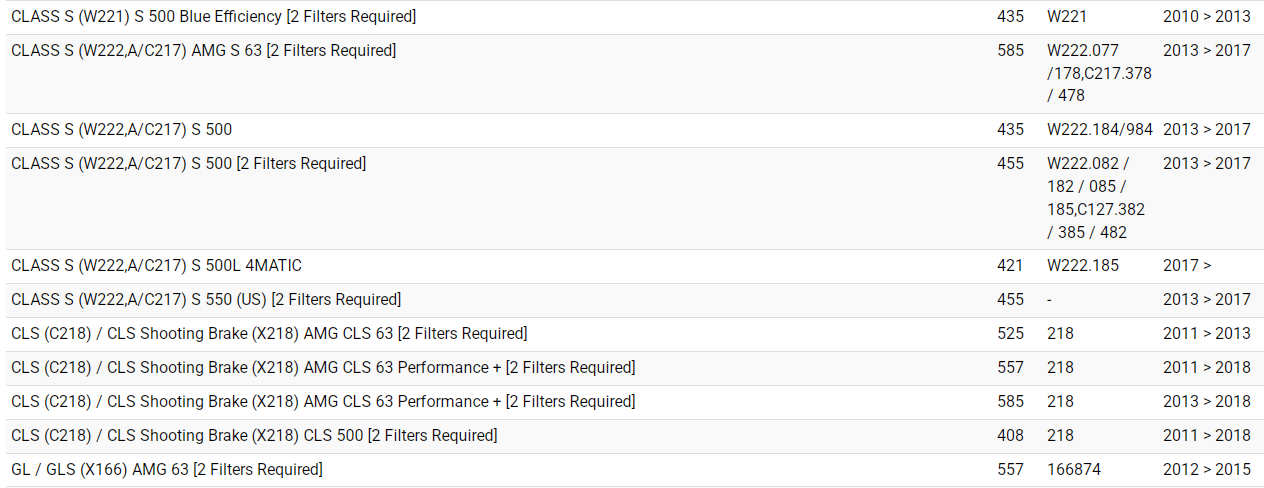
Task: Click the W222.184/984 chassis code
Action: click(1099, 130)
